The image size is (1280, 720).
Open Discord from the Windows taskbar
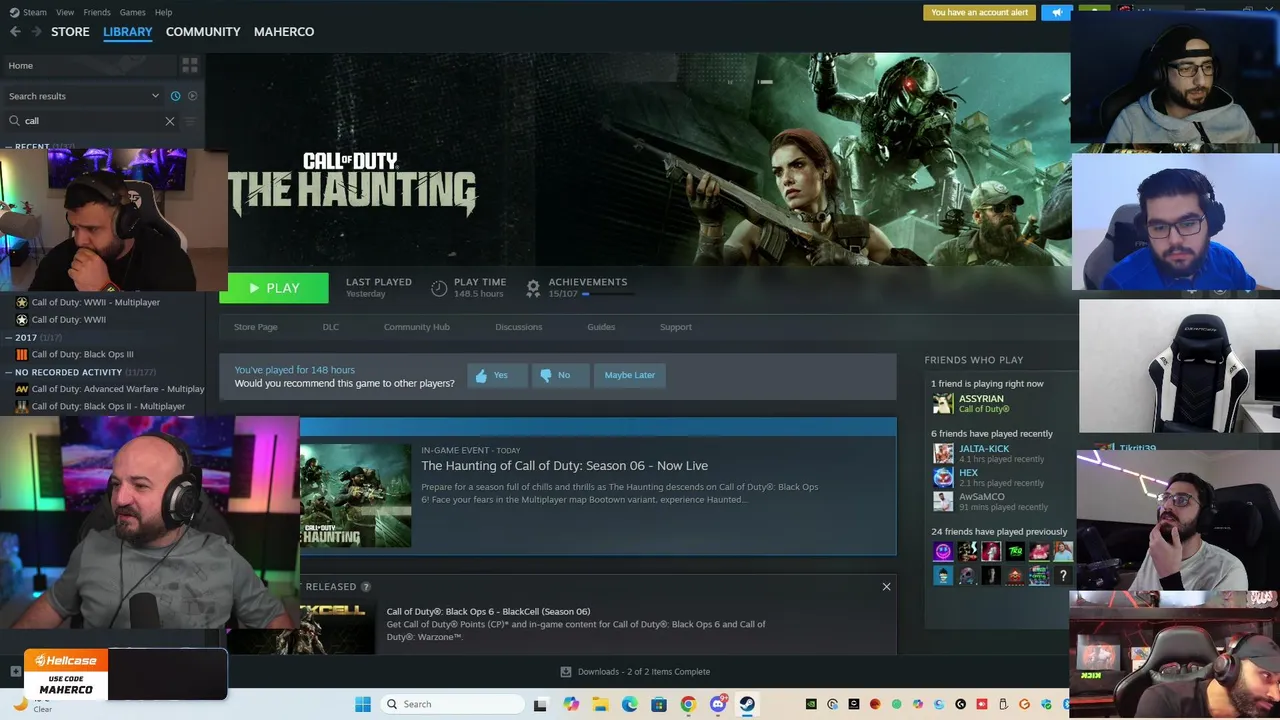(718, 704)
